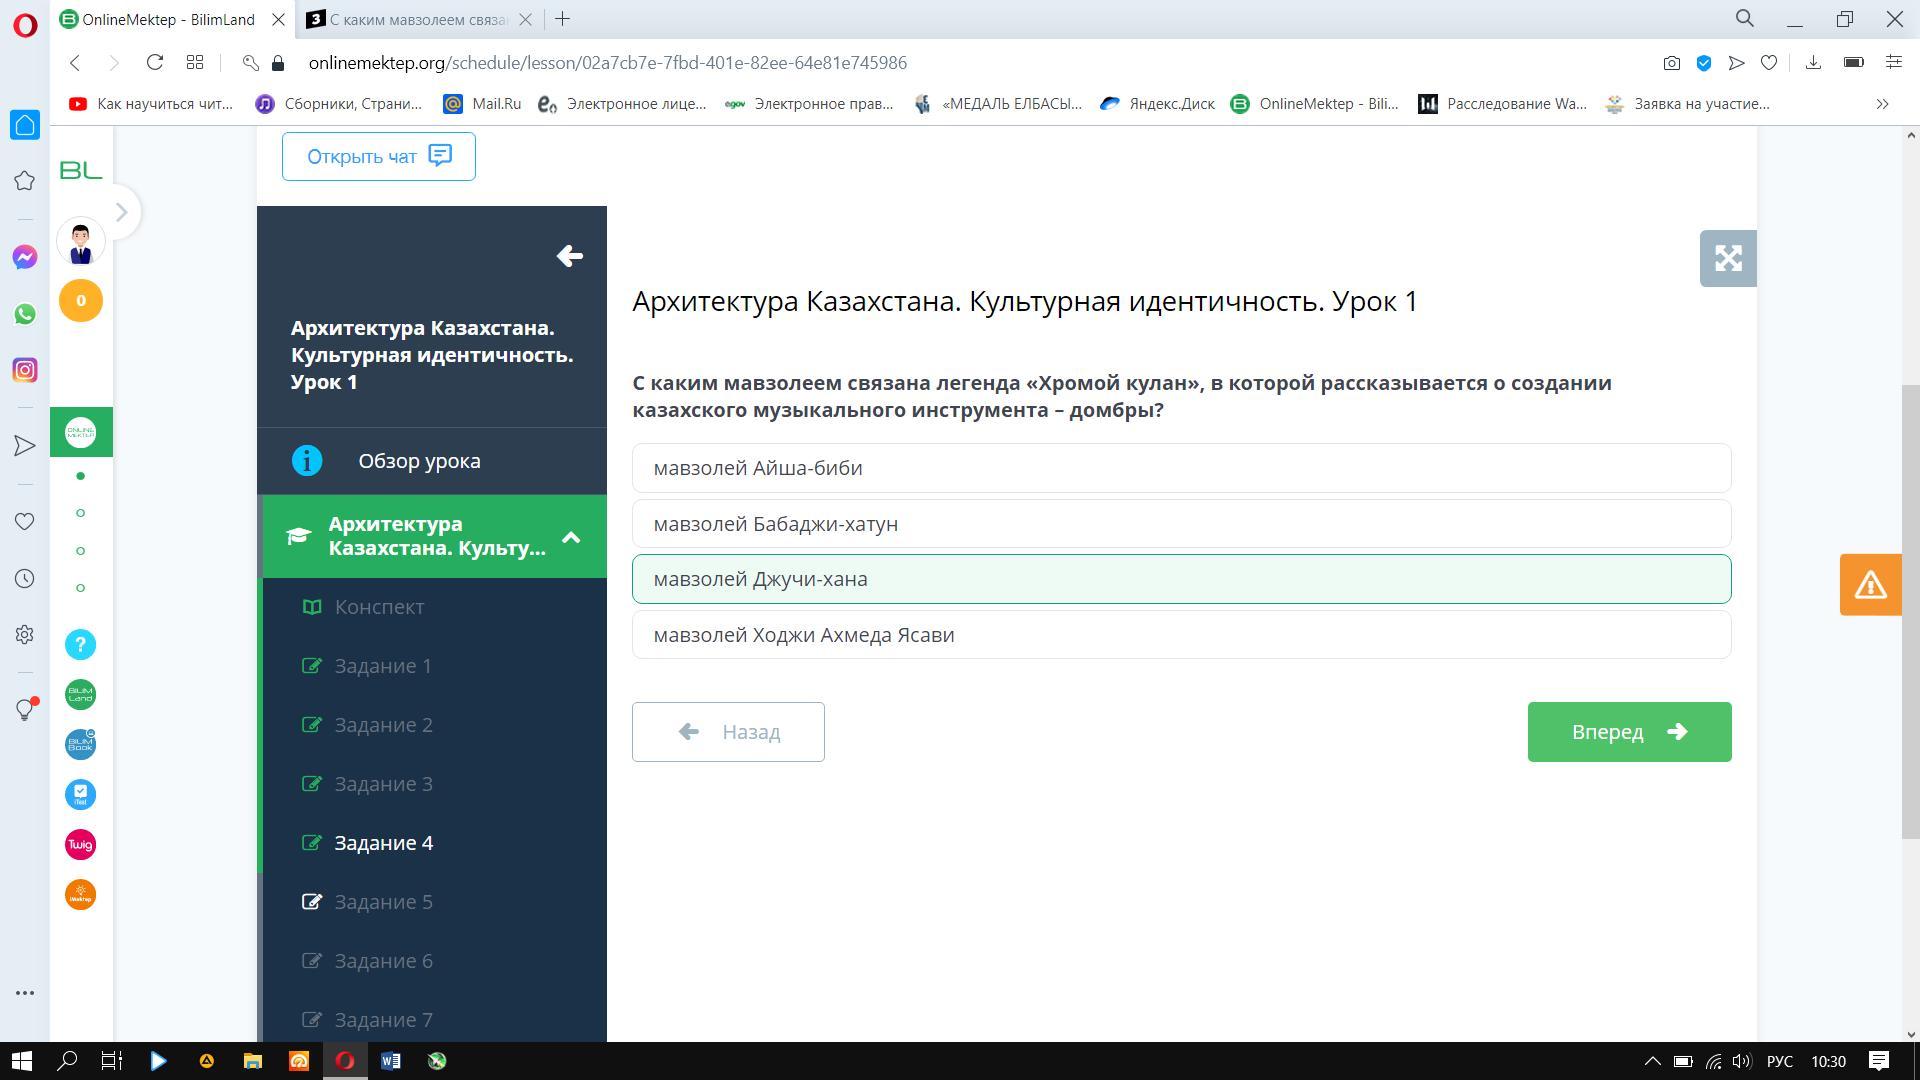1920x1080 pixels.
Task: Select answer мавзолей Ходжи Ахмеда Ясави
Action: (1180, 635)
